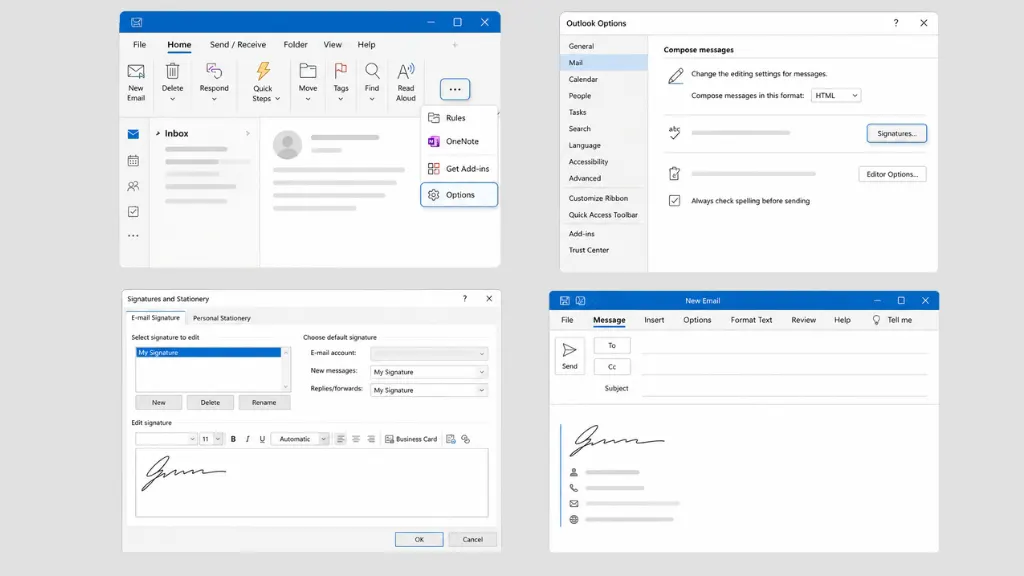The width and height of the screenshot is (1024, 576).
Task: Insert a Business Card into the signature
Action: click(x=411, y=440)
